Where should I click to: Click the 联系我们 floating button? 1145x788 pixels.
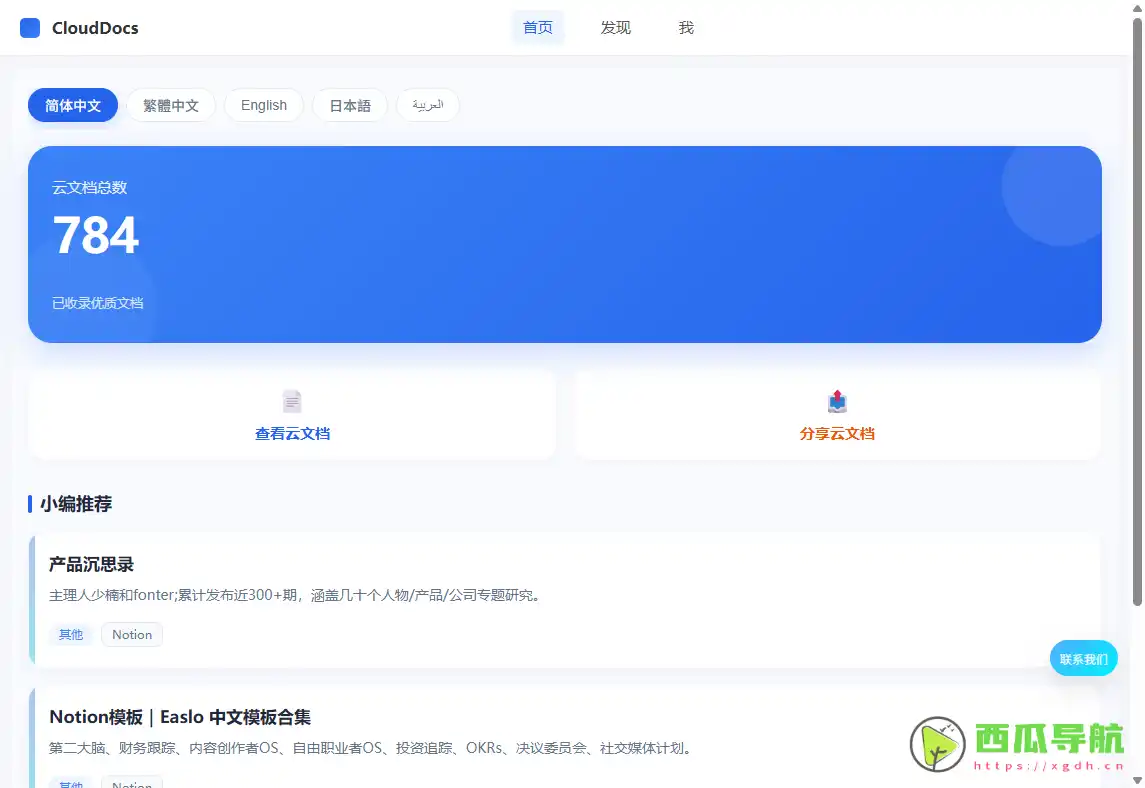[x=1083, y=658]
